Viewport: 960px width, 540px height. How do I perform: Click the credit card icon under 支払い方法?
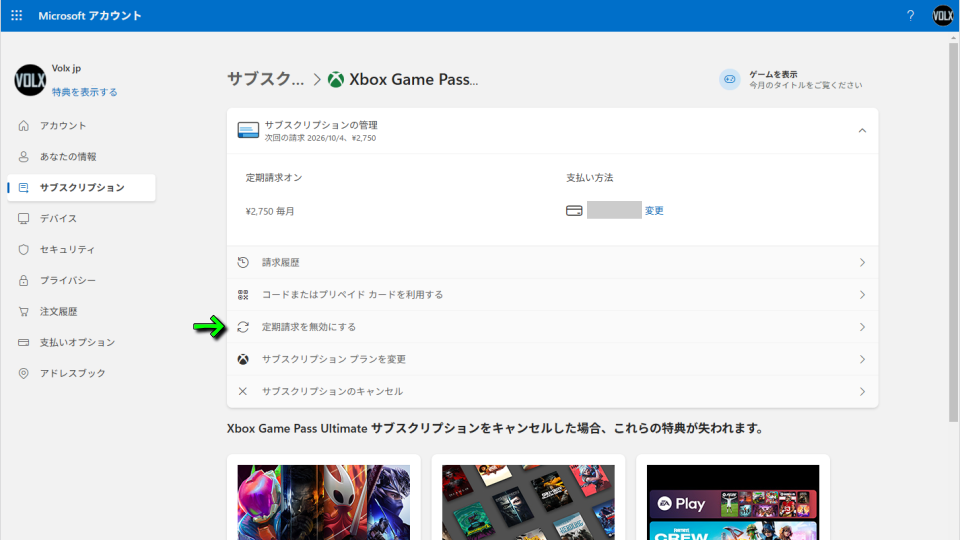574,211
